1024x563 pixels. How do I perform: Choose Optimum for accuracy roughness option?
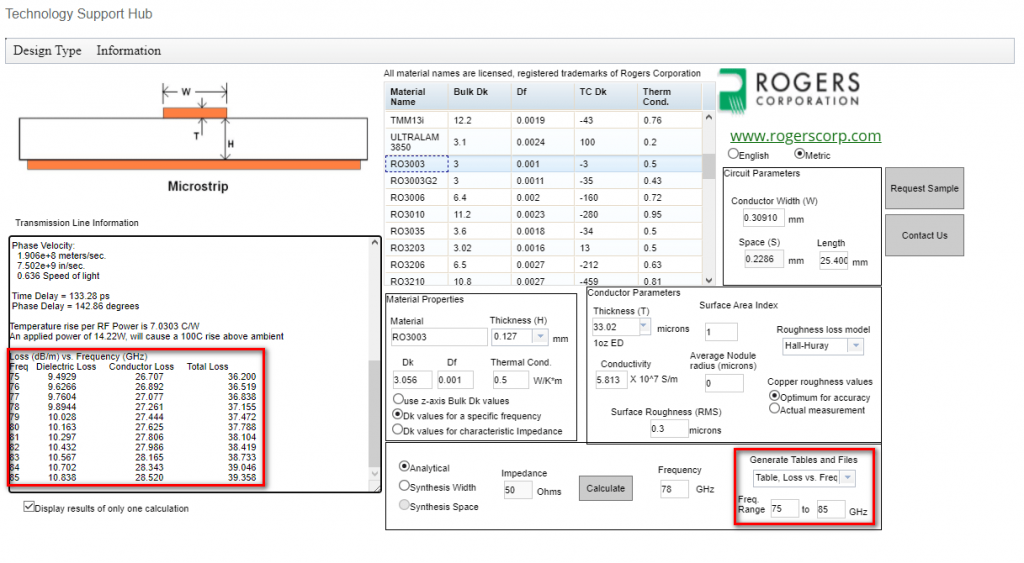coord(775,396)
